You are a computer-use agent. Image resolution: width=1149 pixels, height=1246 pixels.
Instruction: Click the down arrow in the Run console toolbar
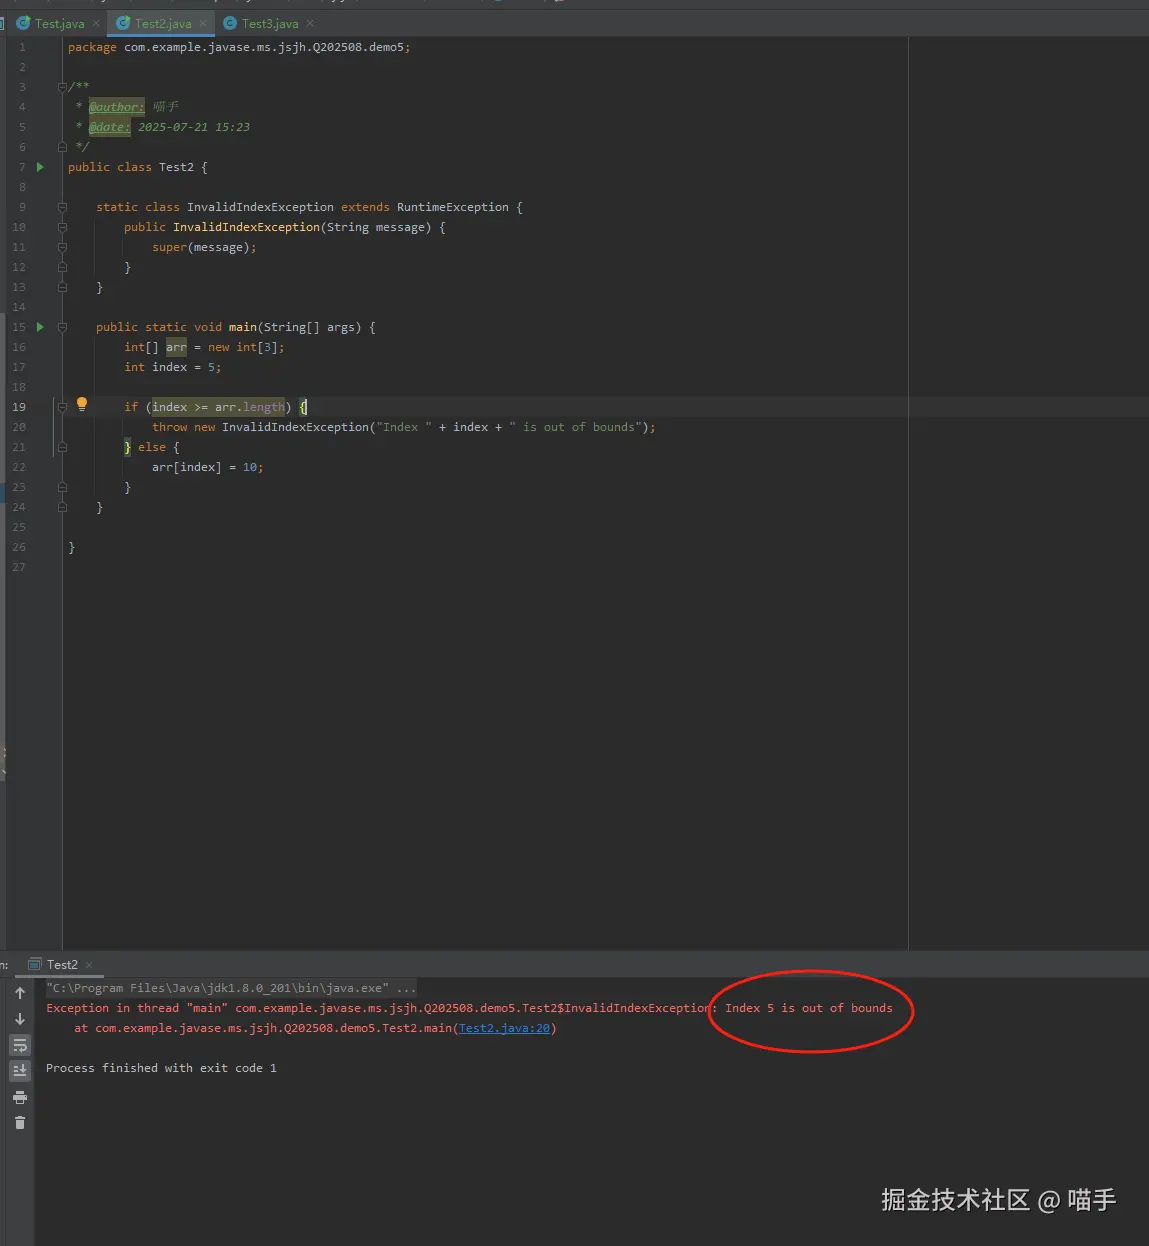pyautogui.click(x=20, y=1019)
